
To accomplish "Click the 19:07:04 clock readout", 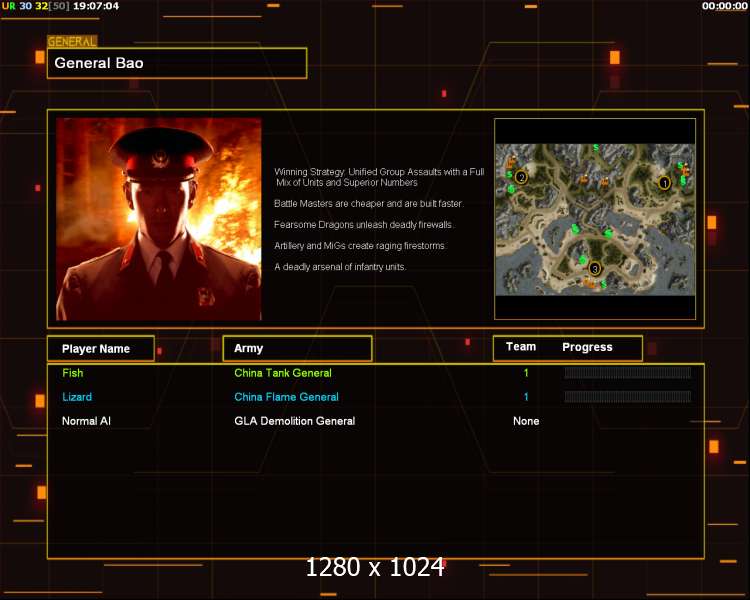I will tap(96, 6).
